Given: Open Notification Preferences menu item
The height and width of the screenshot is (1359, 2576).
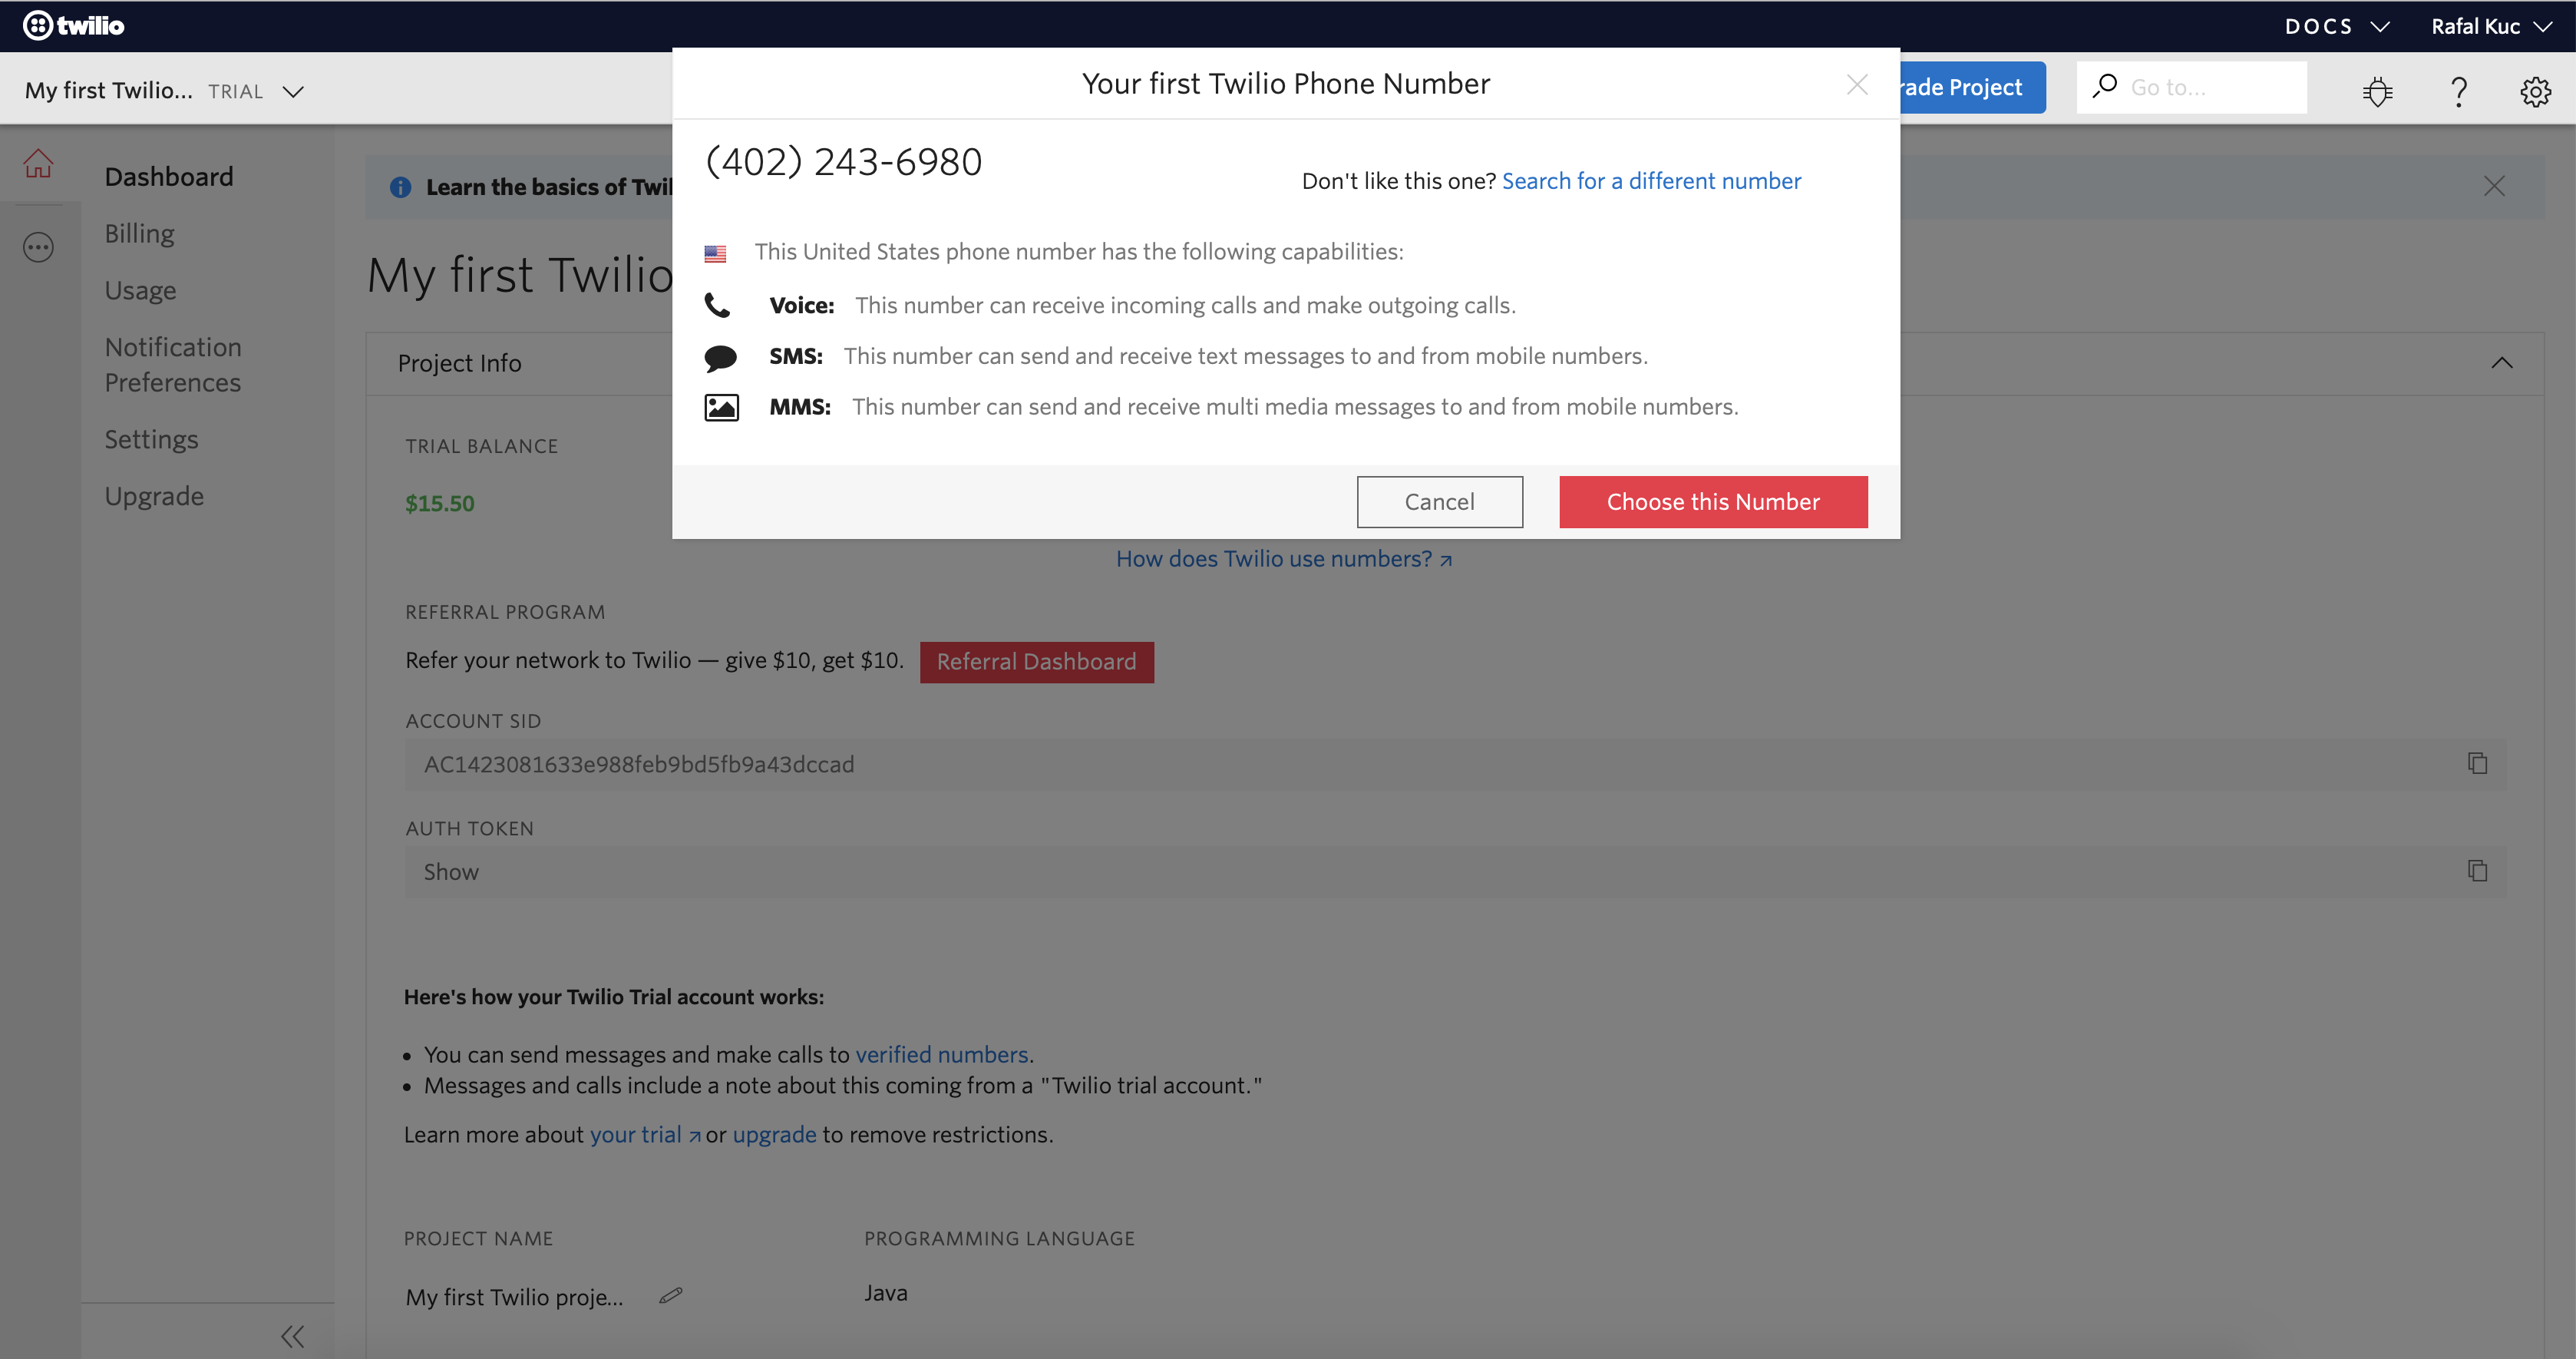Looking at the screenshot, I should (173, 365).
